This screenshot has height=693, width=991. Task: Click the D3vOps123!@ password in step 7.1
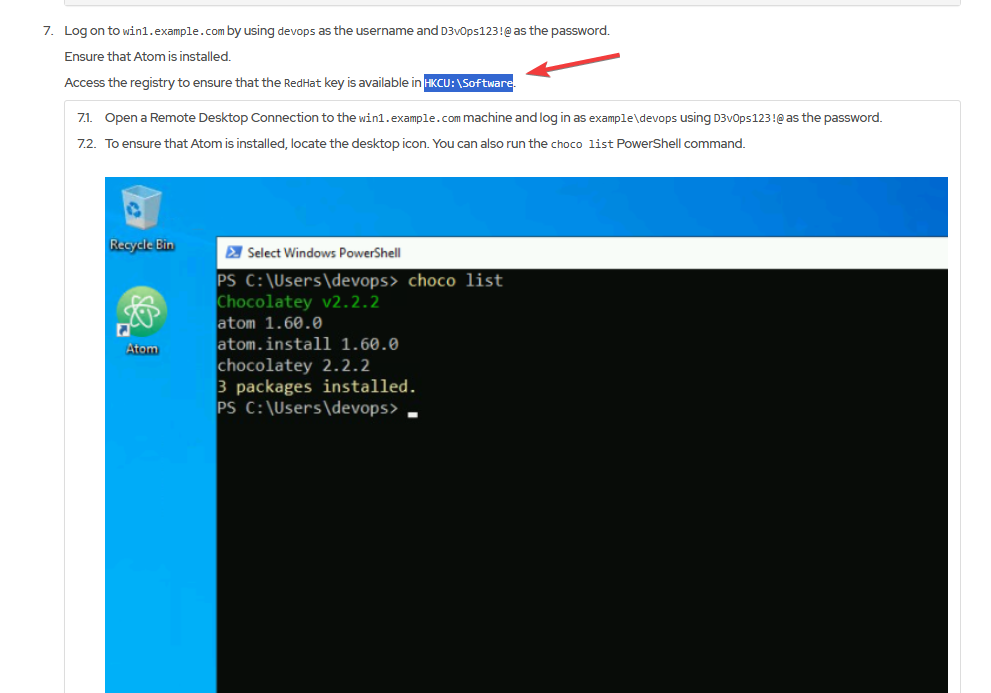749,118
